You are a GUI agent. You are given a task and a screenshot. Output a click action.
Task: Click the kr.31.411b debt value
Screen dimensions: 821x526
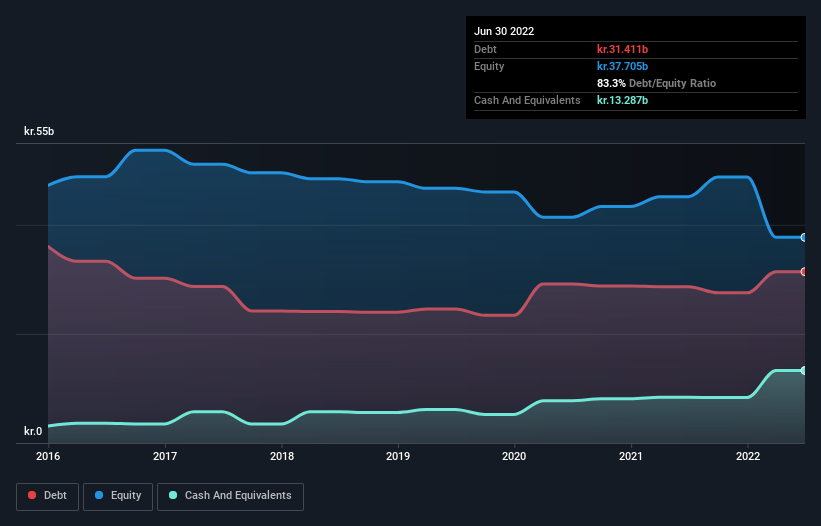623,49
